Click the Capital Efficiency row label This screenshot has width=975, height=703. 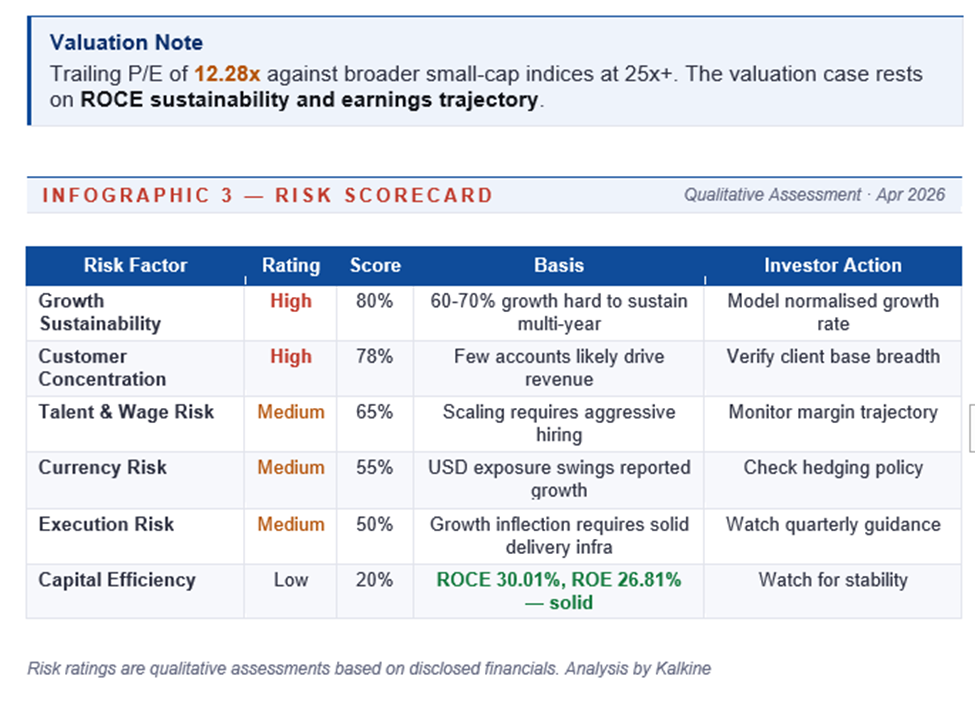click(x=117, y=580)
